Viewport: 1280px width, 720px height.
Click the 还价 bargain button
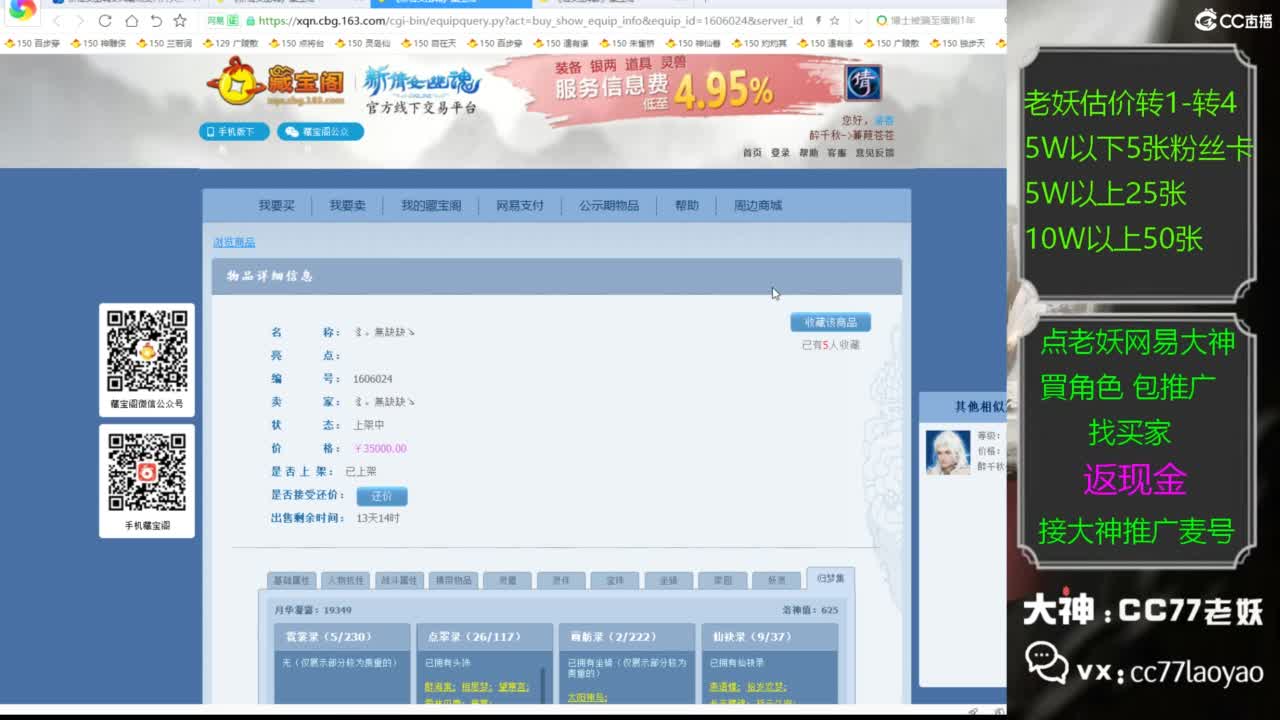(x=382, y=496)
